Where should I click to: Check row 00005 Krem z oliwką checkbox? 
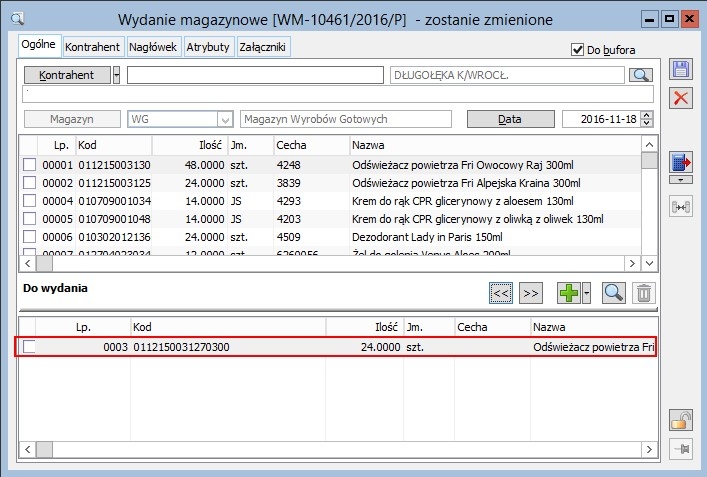29,219
